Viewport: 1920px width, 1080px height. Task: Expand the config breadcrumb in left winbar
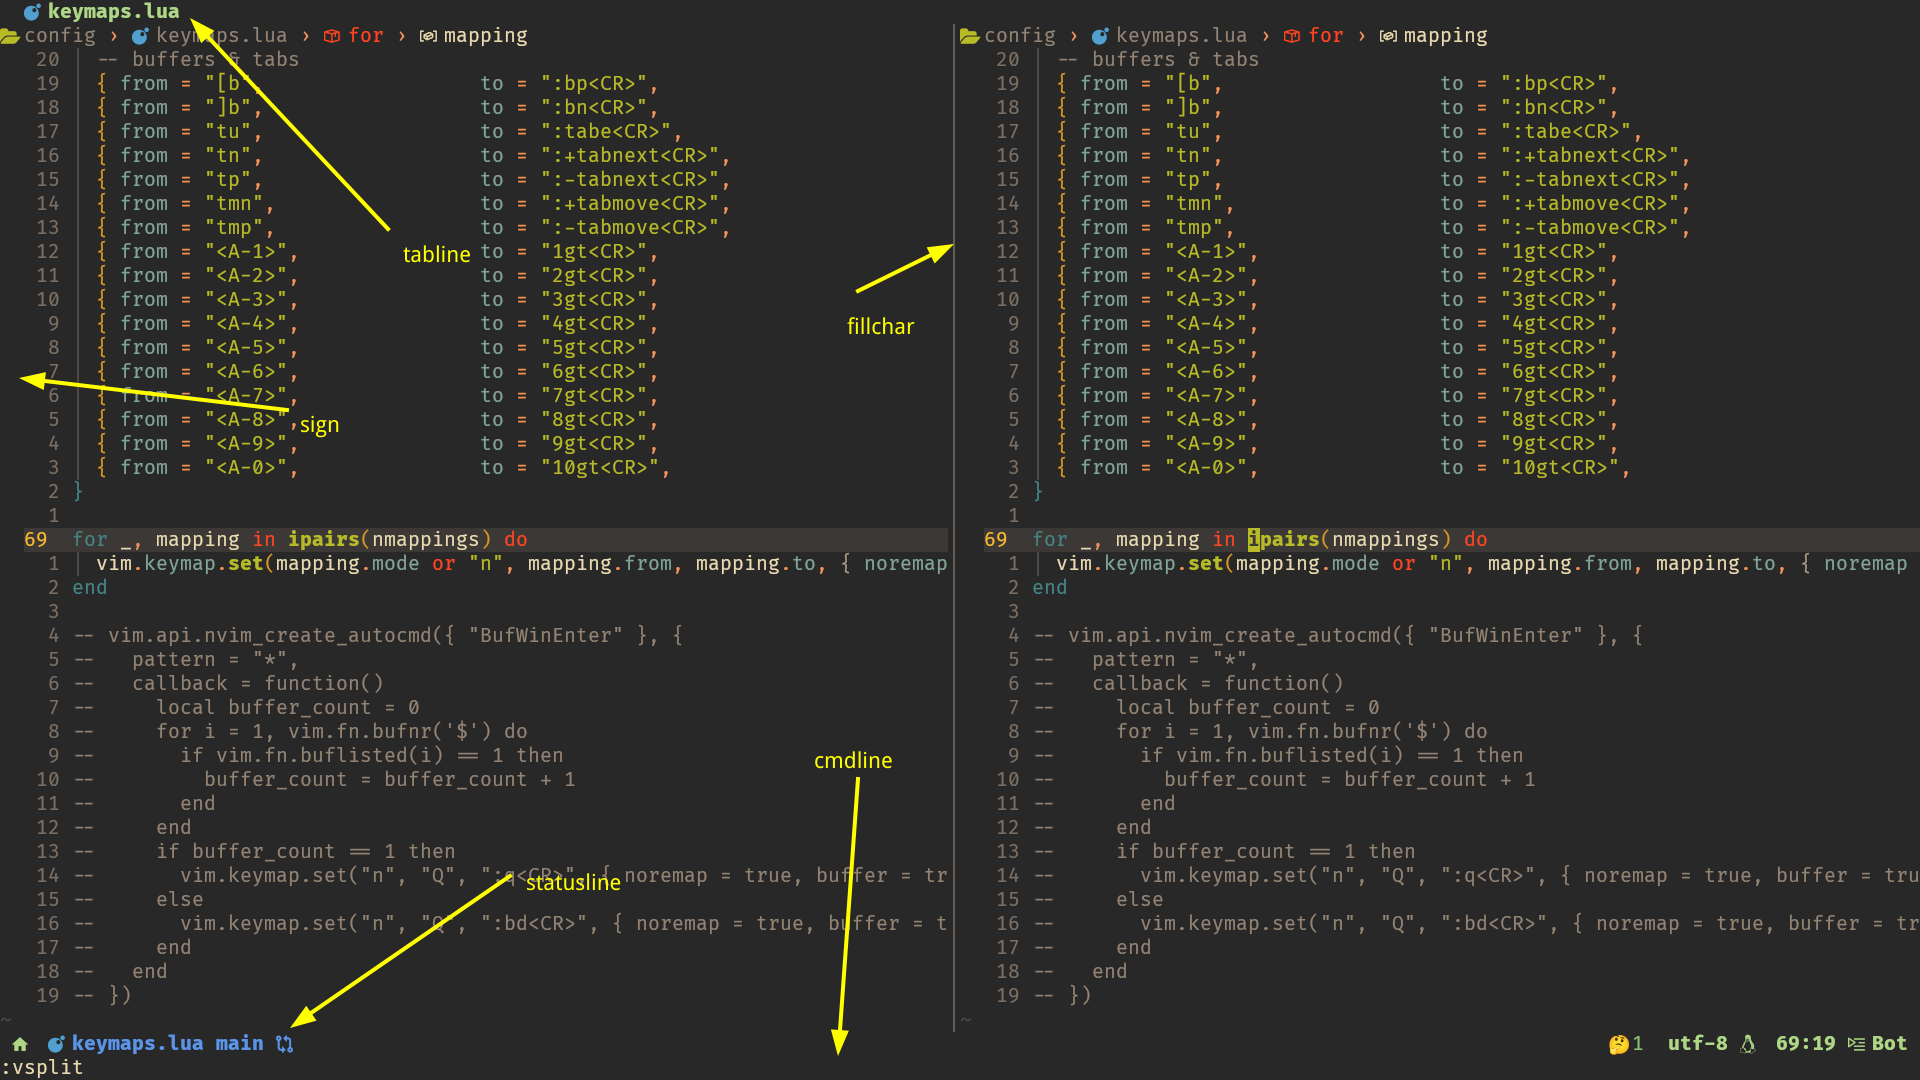click(60, 35)
